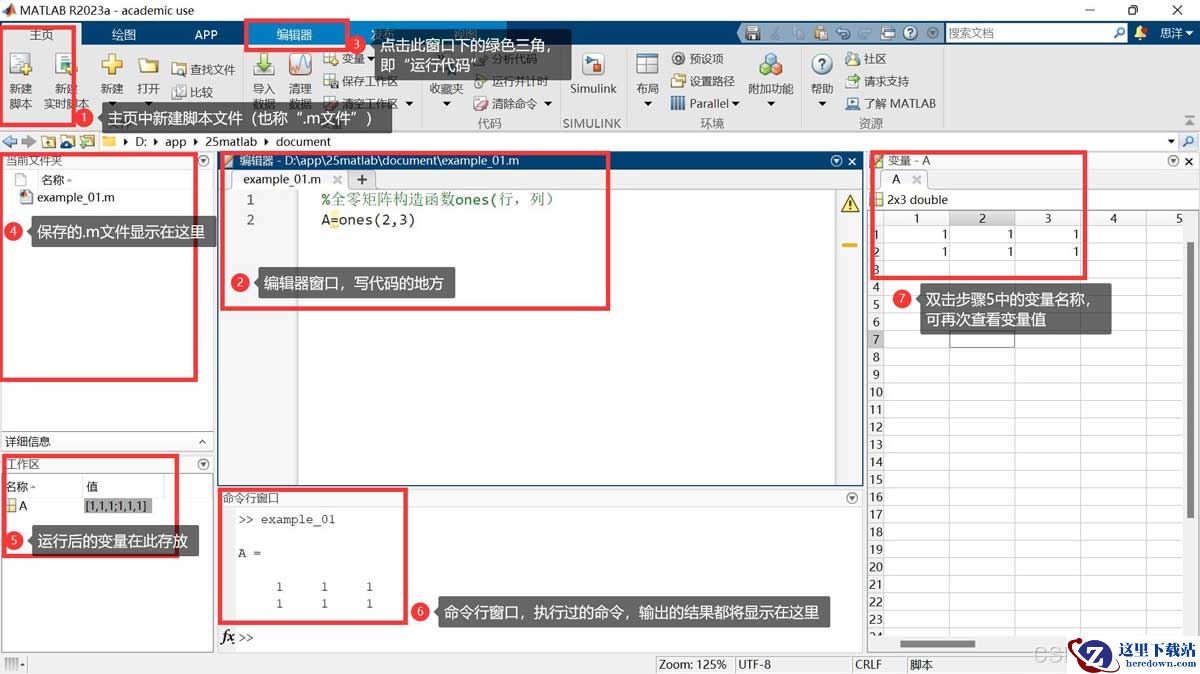Click 运行并计时 run and time
Viewport: 1200px width, 674px height.
click(511, 81)
